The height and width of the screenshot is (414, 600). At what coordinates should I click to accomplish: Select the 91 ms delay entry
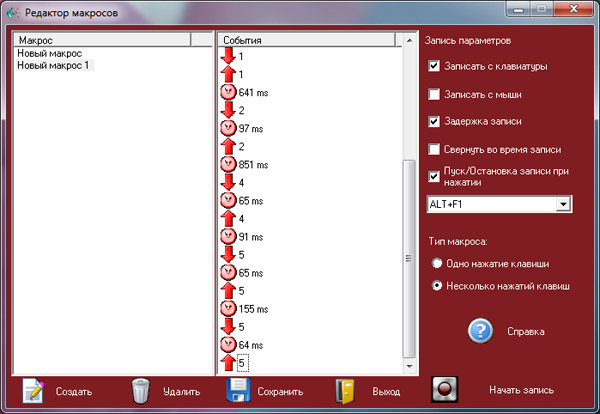point(251,236)
